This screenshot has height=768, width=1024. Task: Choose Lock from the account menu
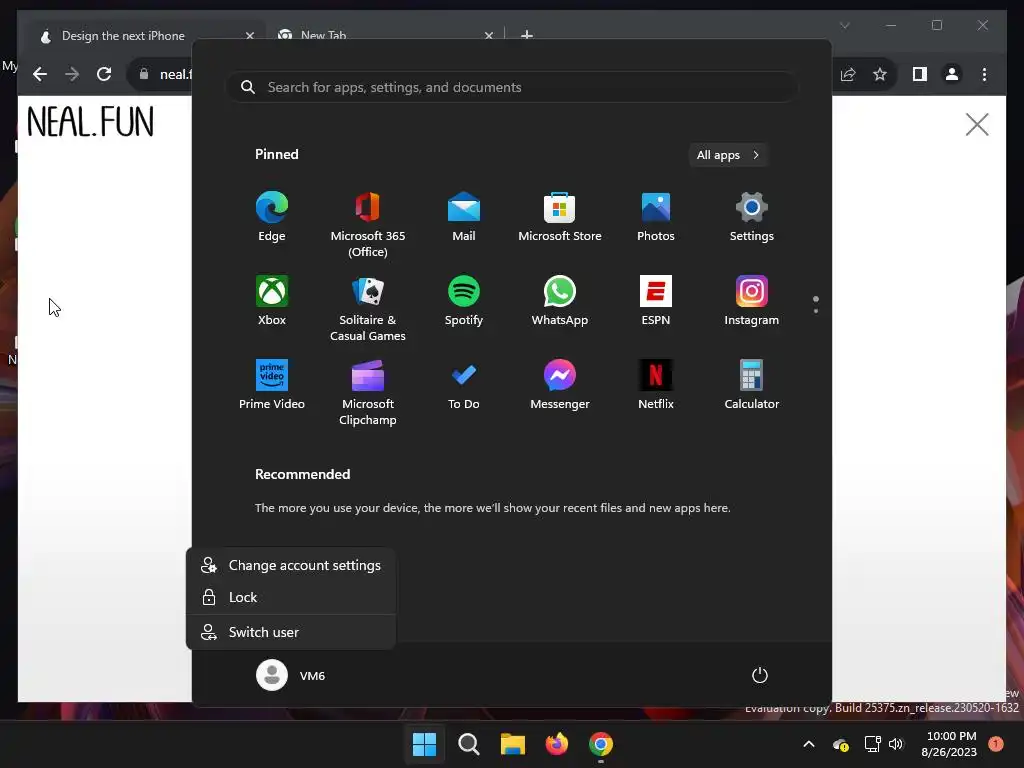[x=291, y=597]
